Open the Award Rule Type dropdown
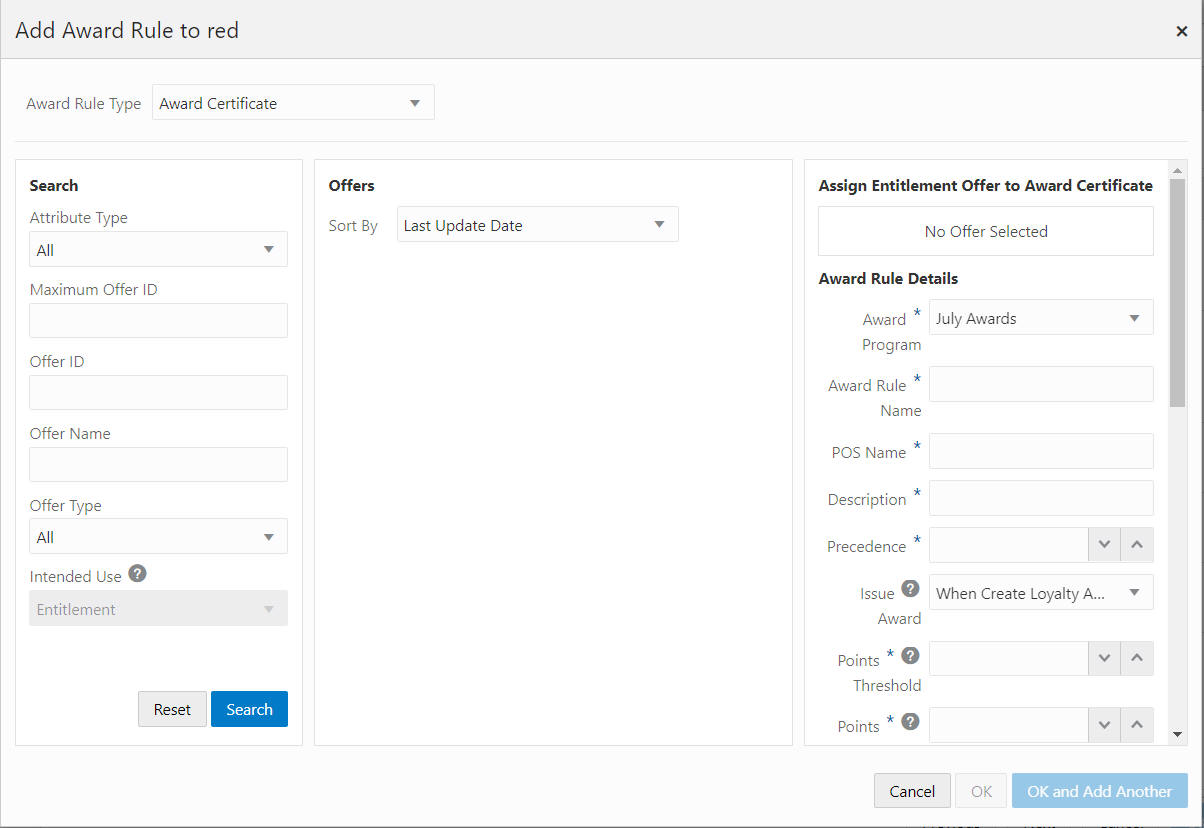The height and width of the screenshot is (828, 1204). click(293, 102)
